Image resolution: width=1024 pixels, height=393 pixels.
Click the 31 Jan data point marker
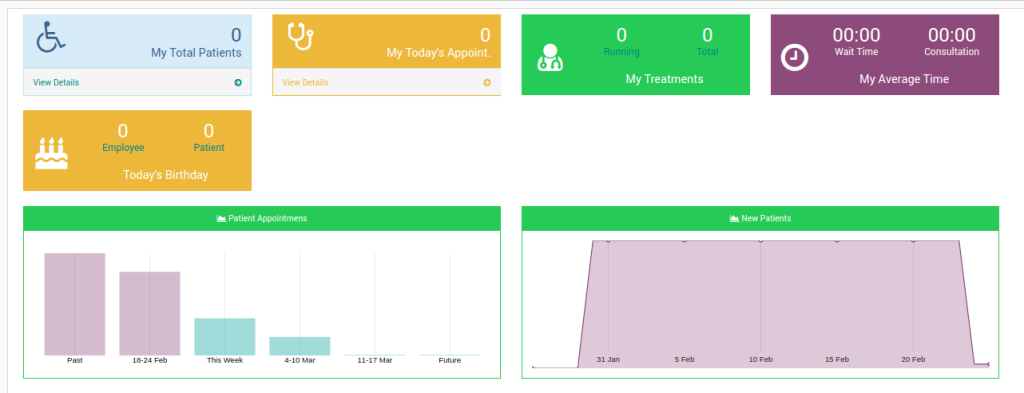[608, 241]
